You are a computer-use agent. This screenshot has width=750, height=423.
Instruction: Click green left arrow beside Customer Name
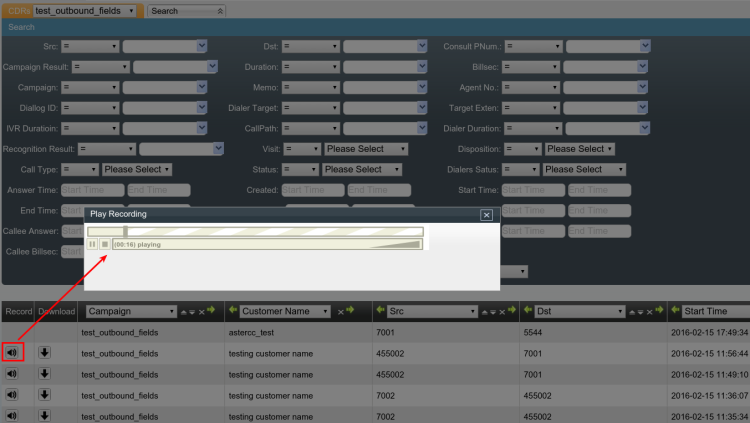tap(231, 312)
